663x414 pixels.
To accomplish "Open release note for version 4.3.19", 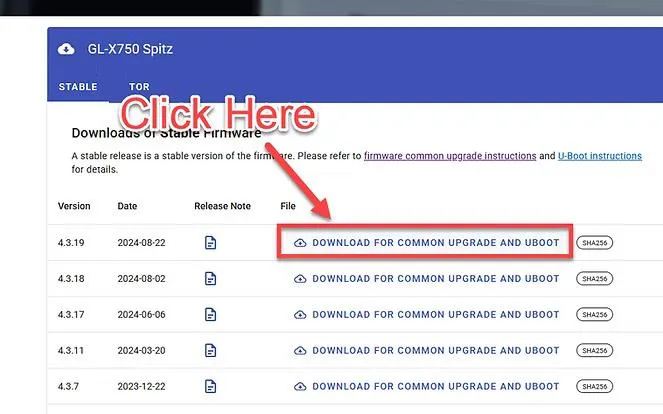I will click(x=211, y=243).
